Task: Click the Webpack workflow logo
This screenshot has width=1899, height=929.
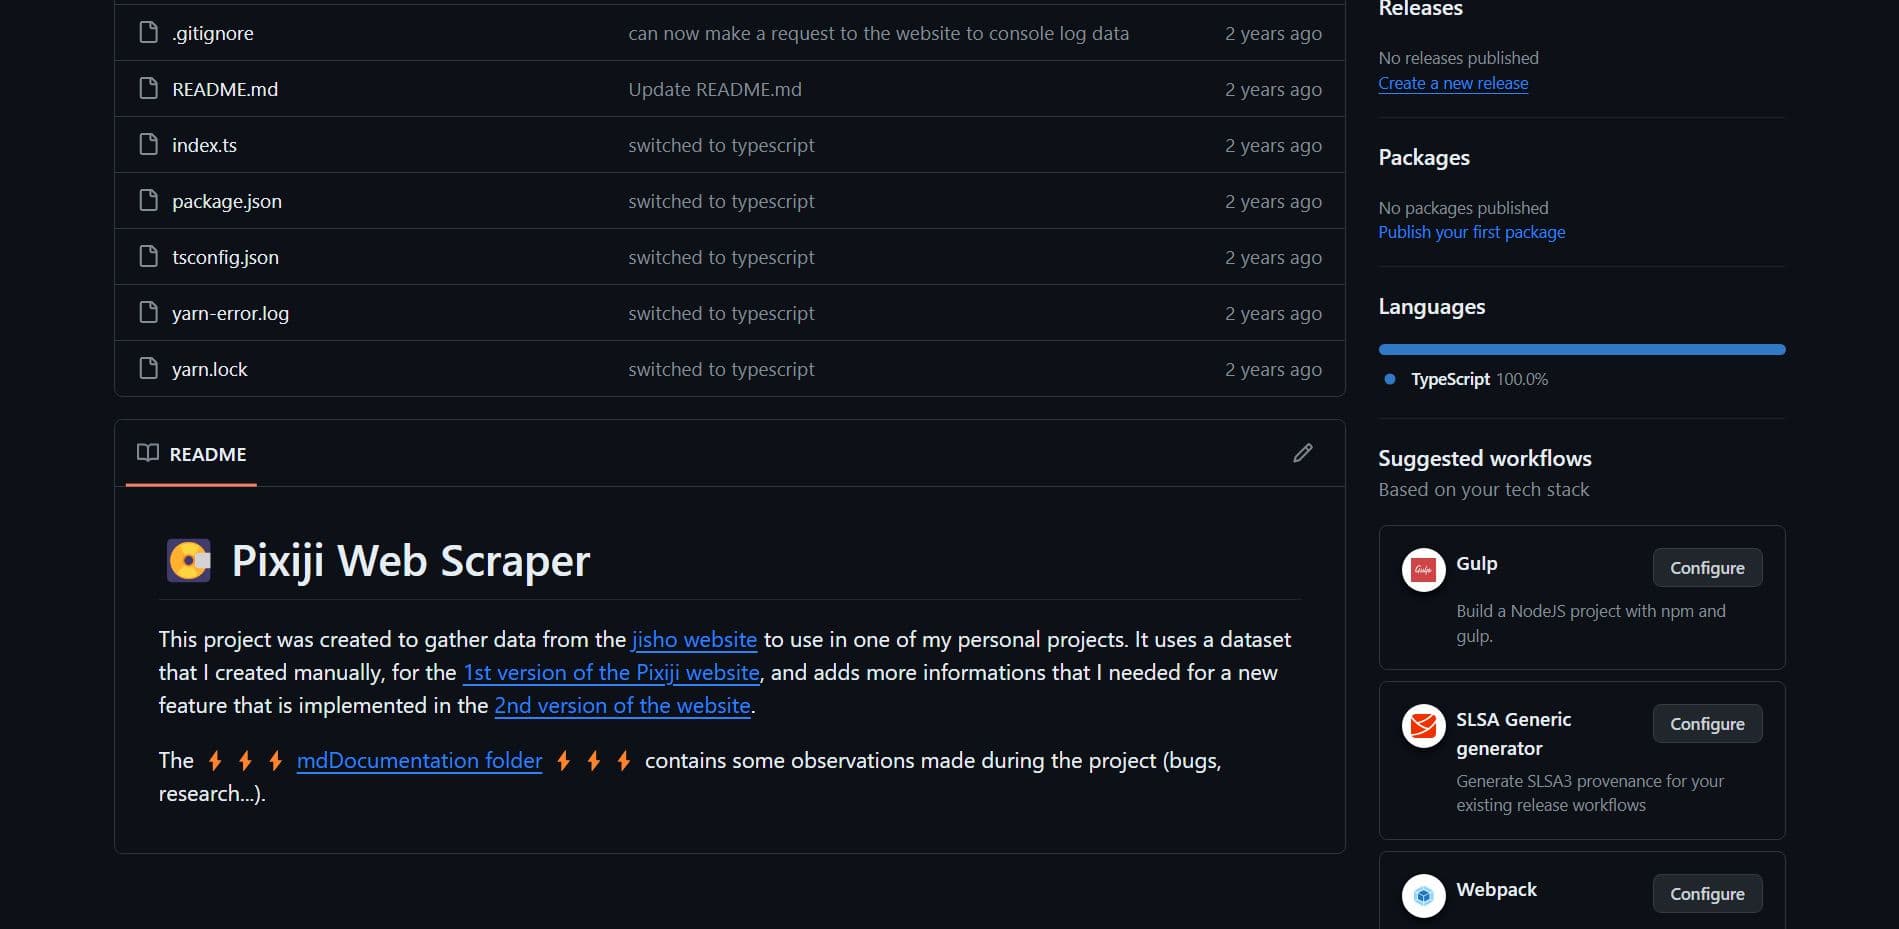Action: coord(1423,895)
